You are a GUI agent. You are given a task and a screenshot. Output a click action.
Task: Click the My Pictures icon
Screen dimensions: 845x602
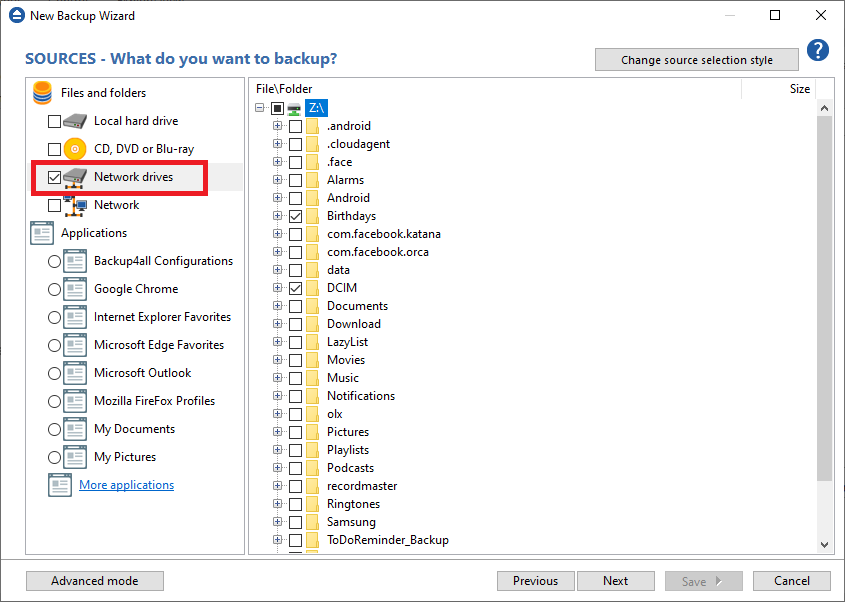tap(75, 457)
